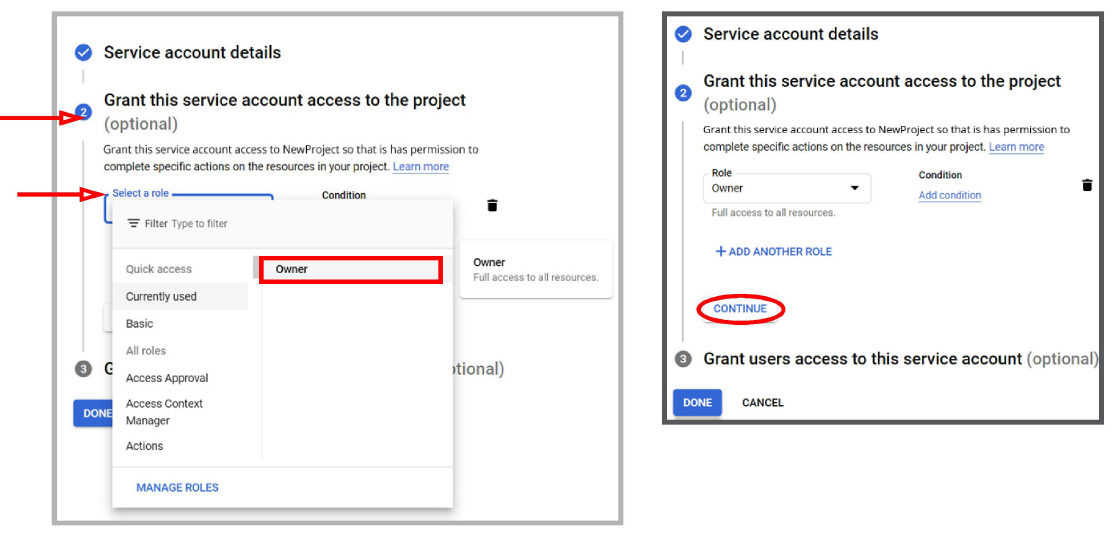Delete the Owner role using trash icon in right panel
Viewport: 1116px width, 537px height.
(x=1087, y=185)
